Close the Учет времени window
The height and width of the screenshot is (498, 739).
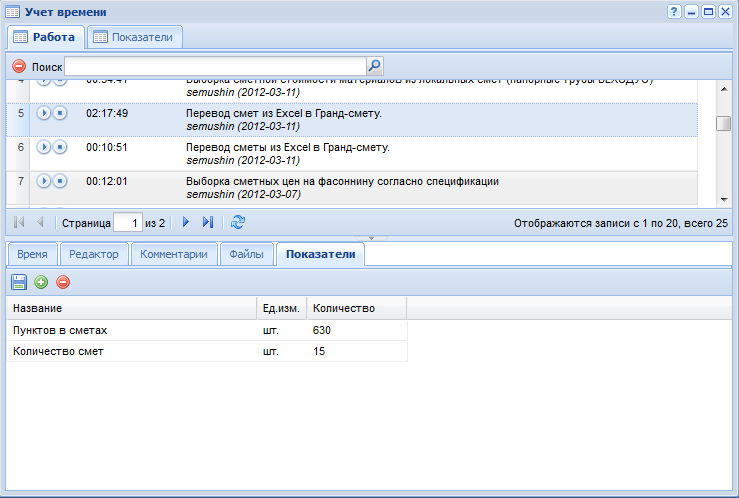725,11
